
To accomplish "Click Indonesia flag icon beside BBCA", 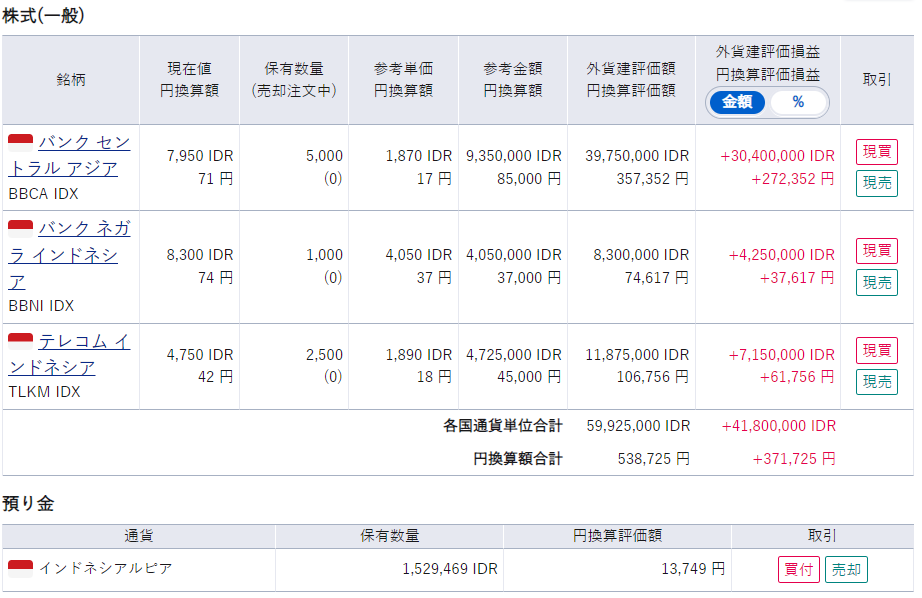I will point(21,142).
